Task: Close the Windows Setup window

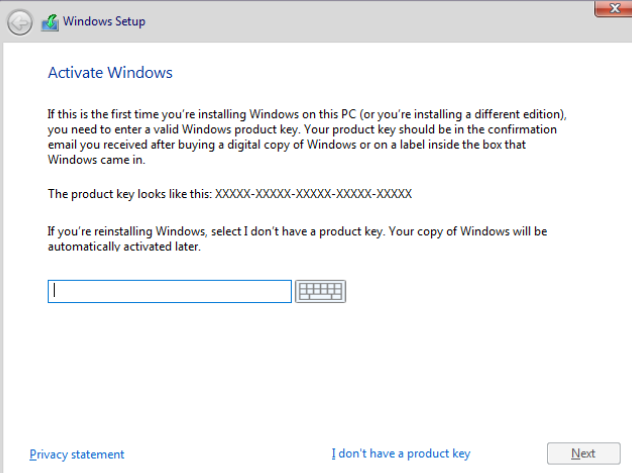Action: click(614, 8)
